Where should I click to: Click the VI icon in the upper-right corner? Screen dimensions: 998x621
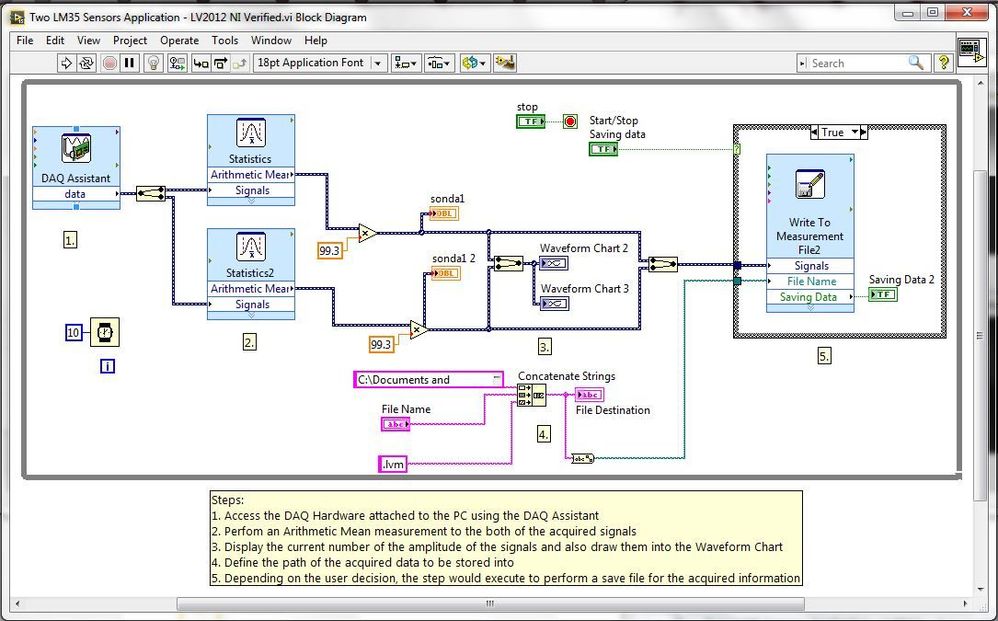click(x=971, y=51)
